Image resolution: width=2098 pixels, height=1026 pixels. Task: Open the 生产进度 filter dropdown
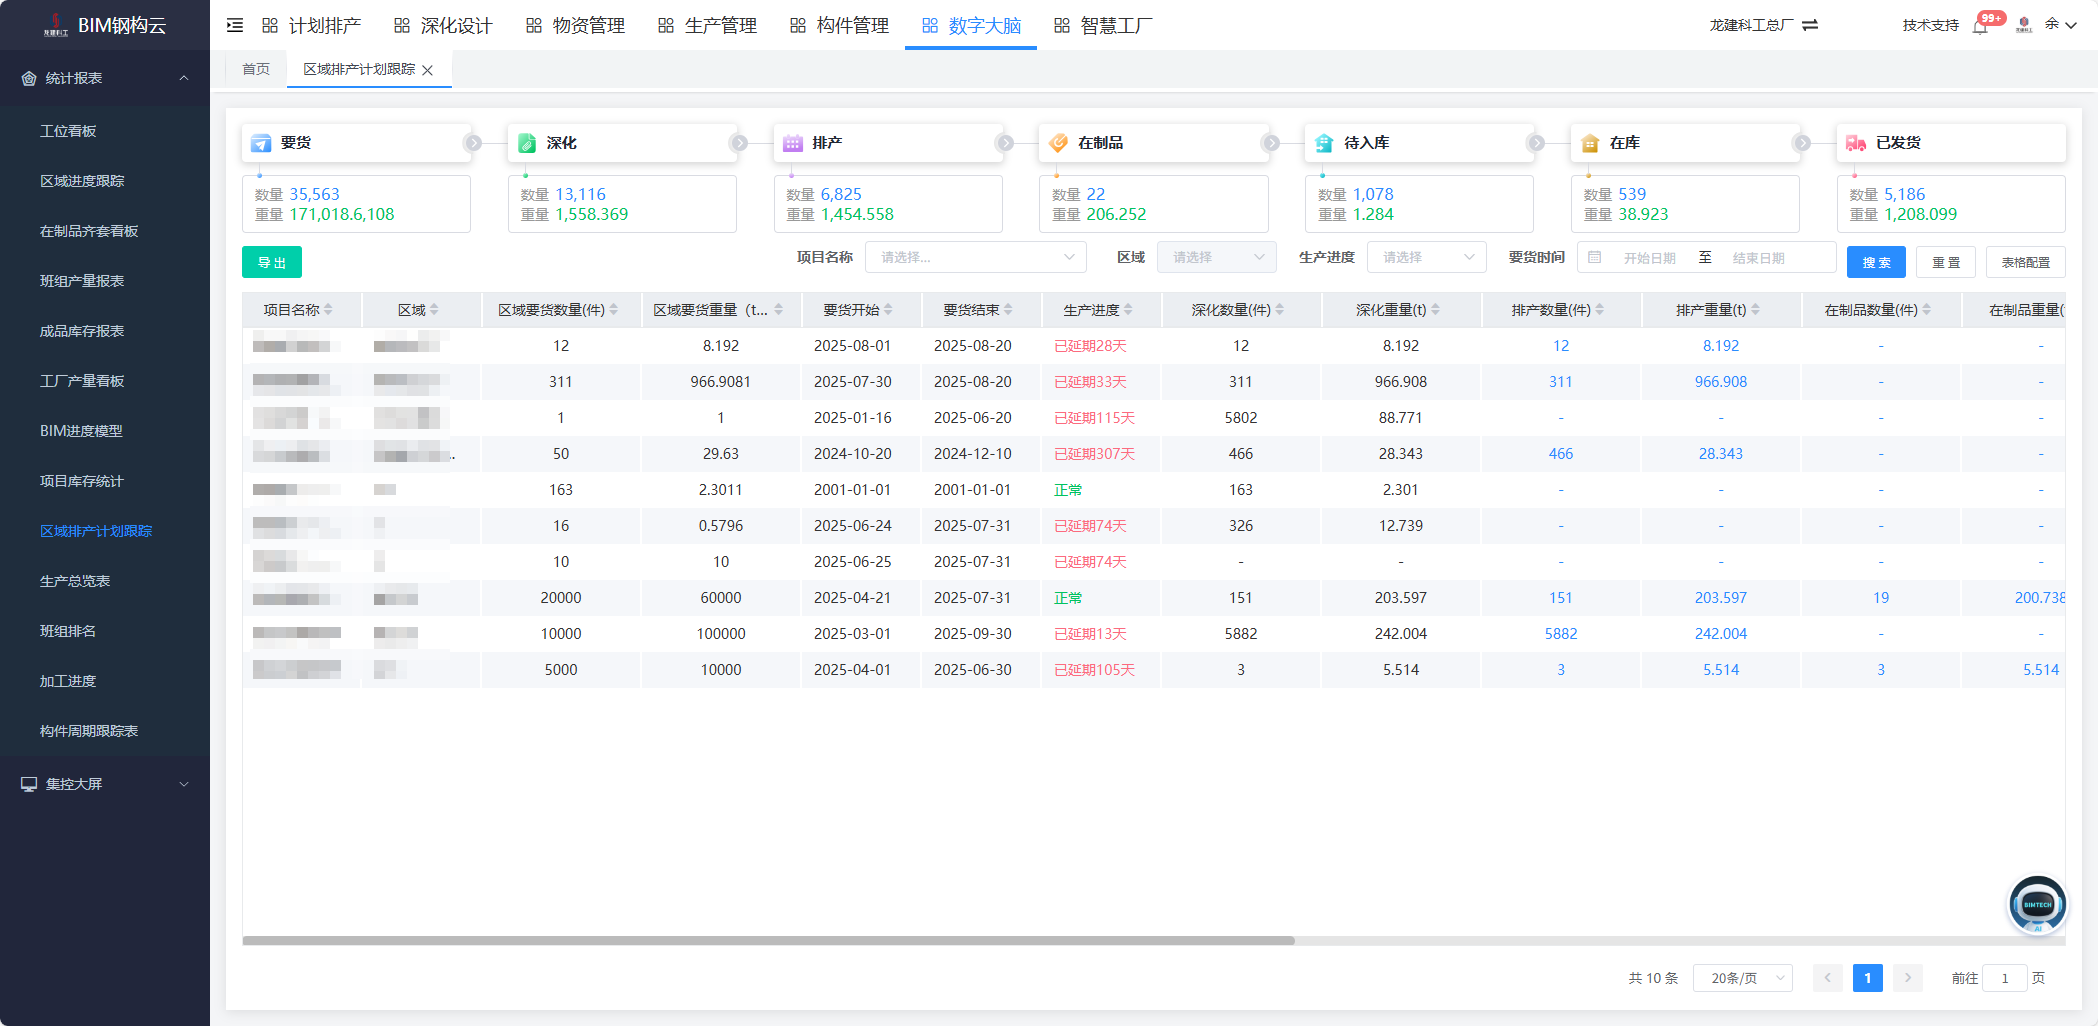(x=1427, y=257)
